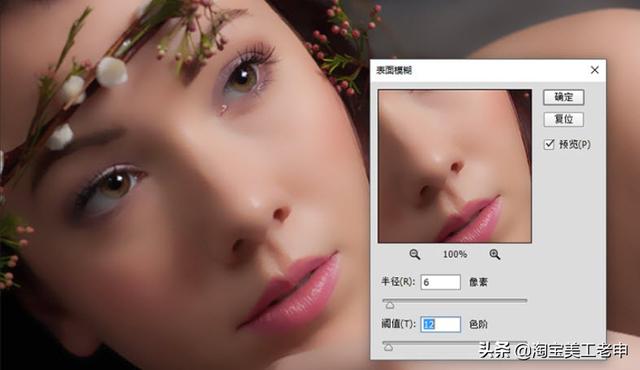Click the radius slider track
Viewport: 640px width, 370px height.
(455, 300)
